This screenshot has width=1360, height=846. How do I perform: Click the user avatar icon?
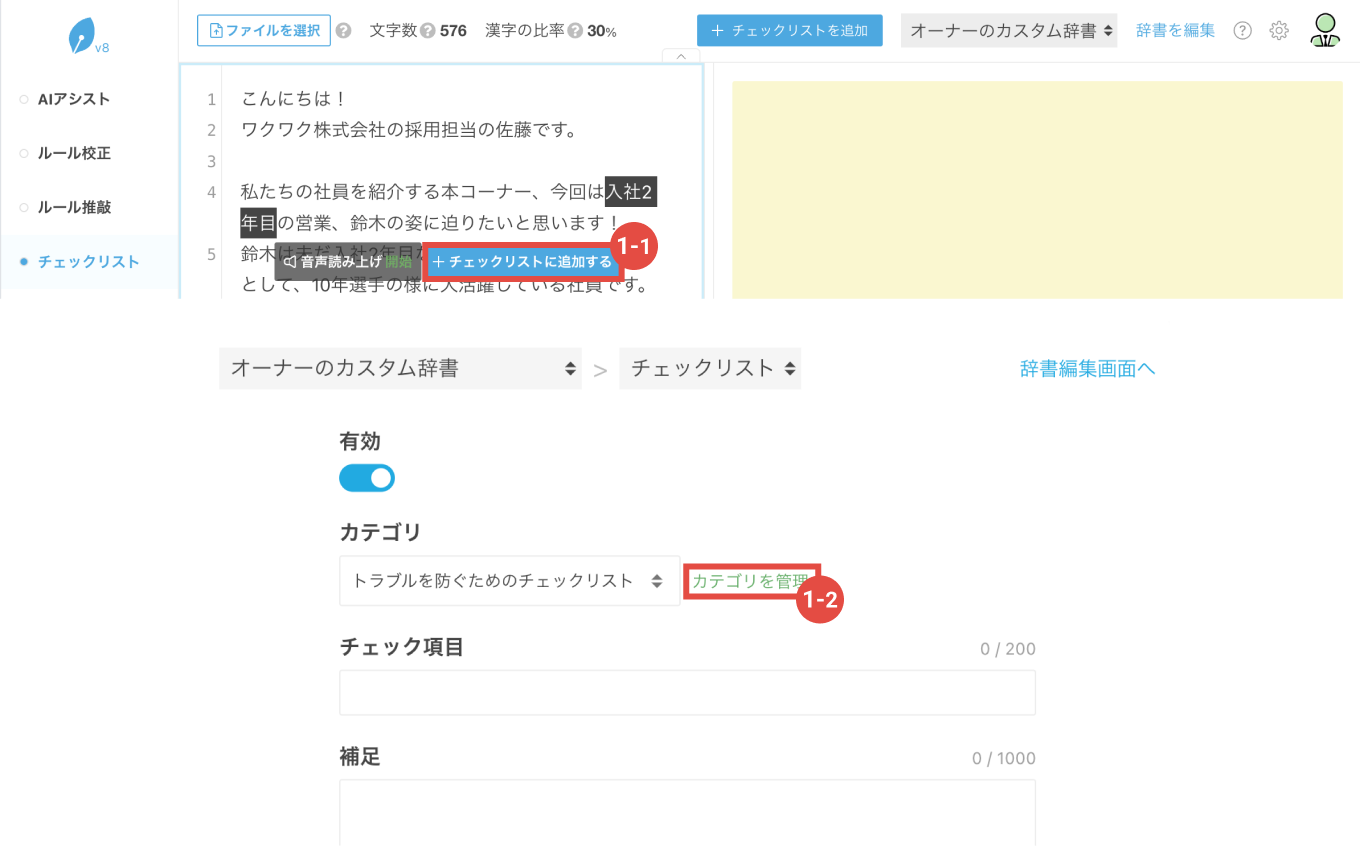click(1325, 30)
